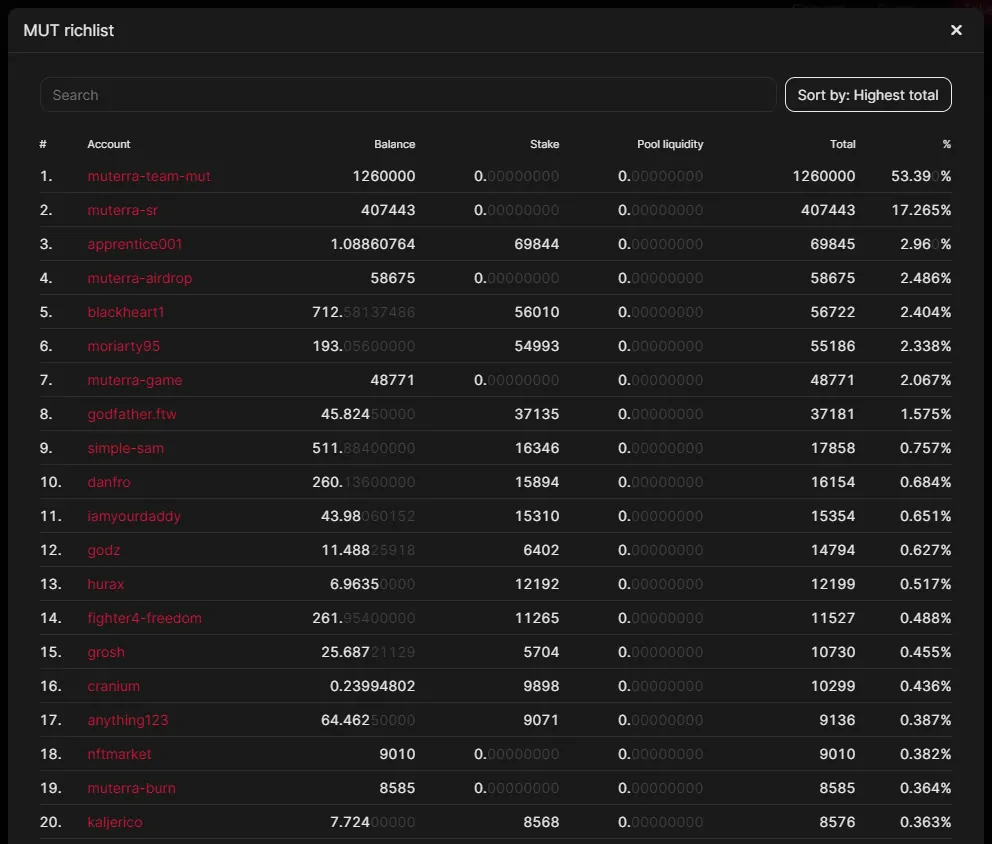Click the percentage 0.364%
This screenshot has height=844, width=992.
click(x=926, y=788)
